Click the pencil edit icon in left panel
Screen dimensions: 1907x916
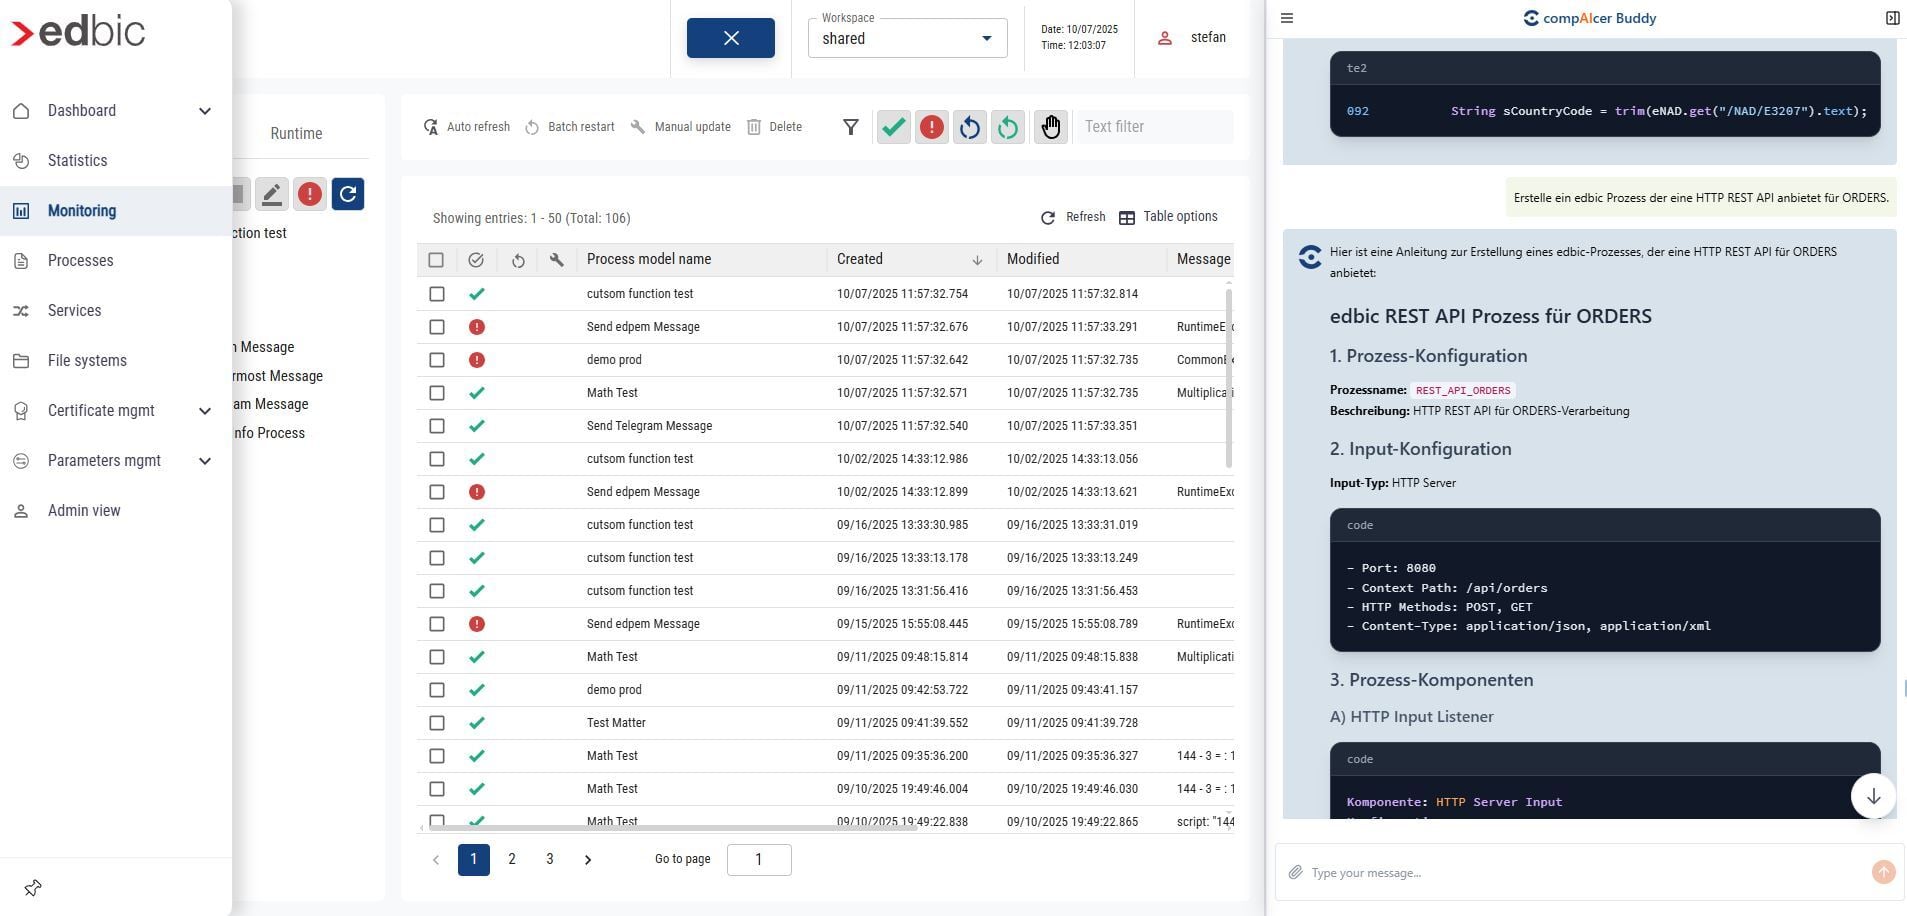tap(272, 194)
